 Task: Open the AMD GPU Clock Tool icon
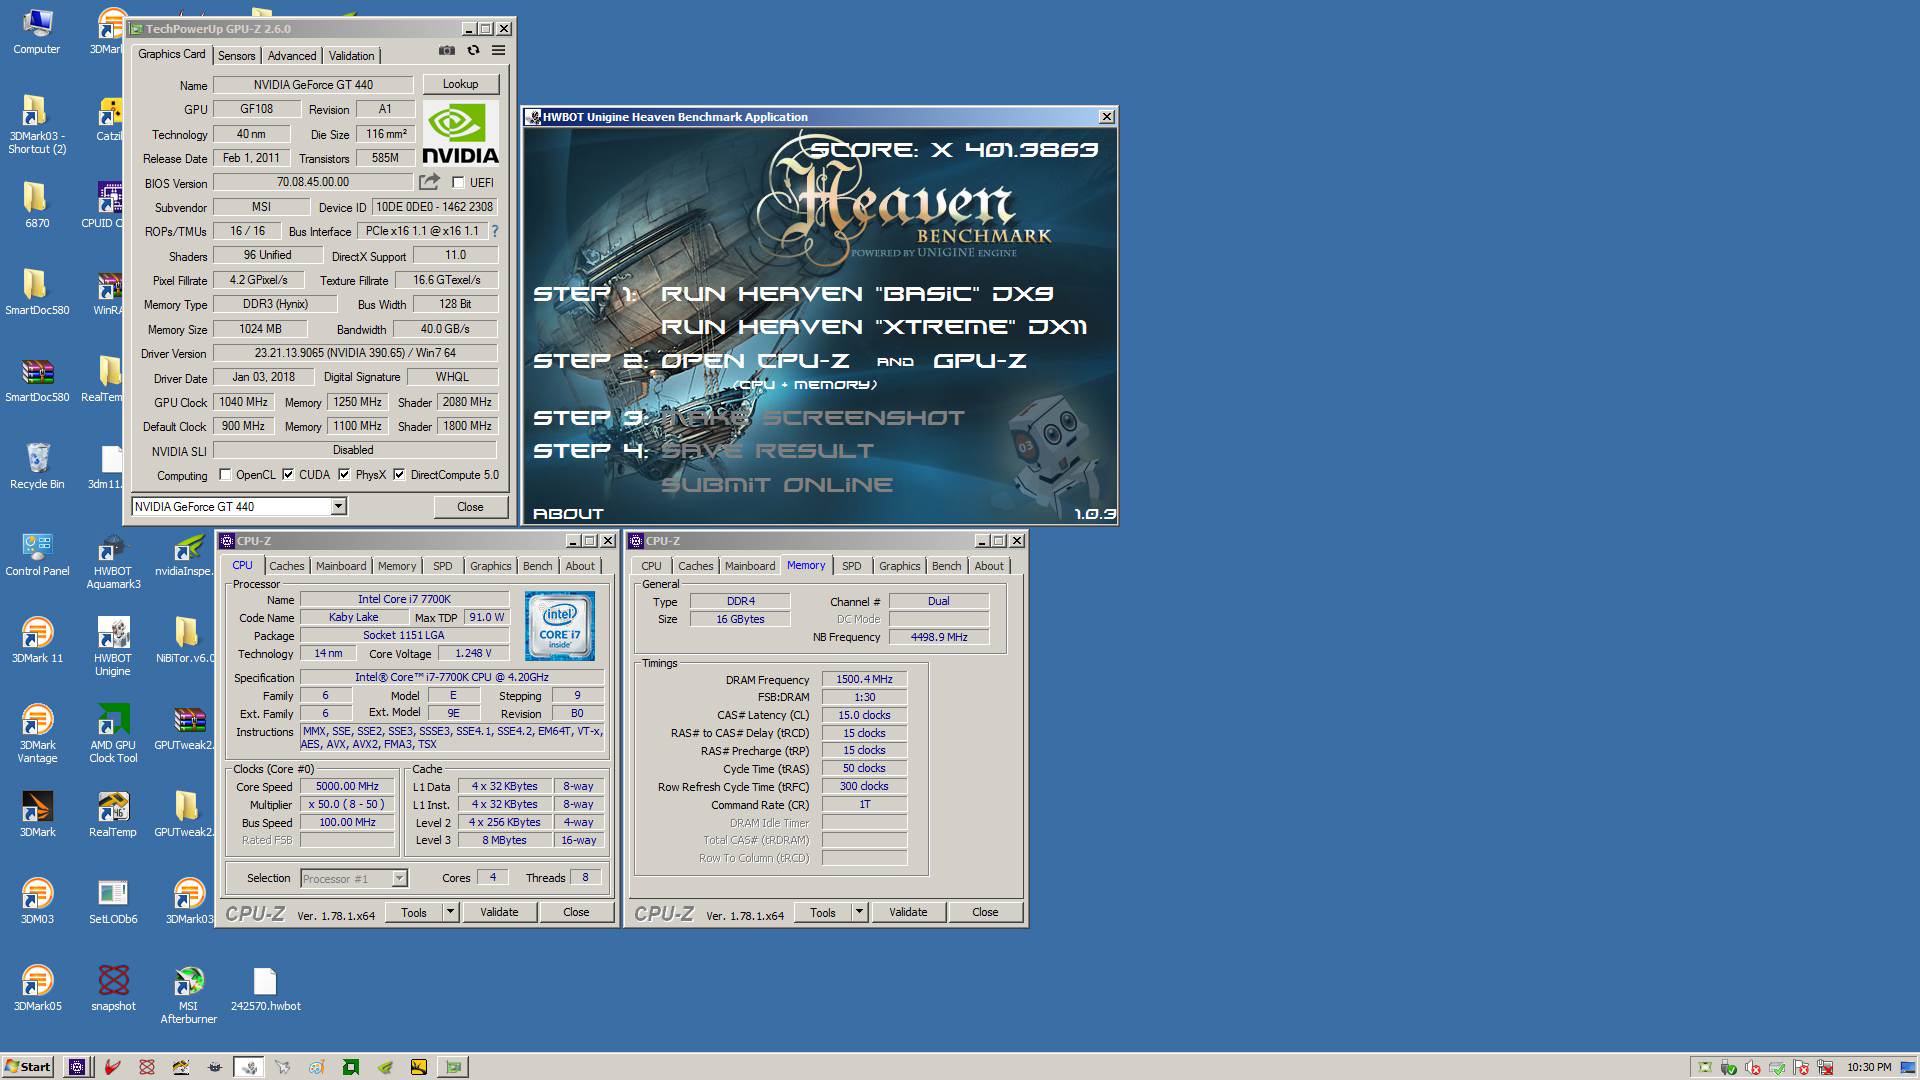tap(113, 734)
